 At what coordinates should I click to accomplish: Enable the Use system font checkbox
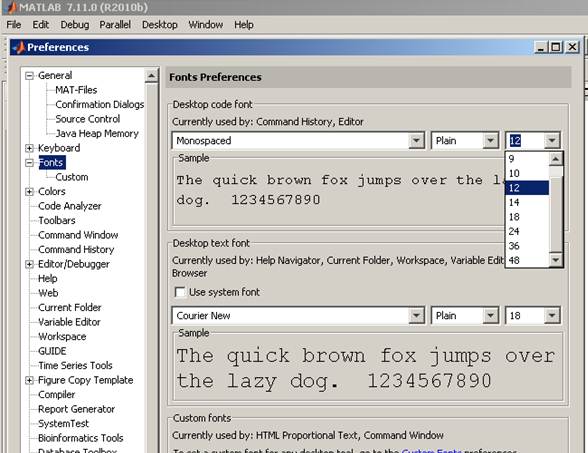click(x=180, y=292)
